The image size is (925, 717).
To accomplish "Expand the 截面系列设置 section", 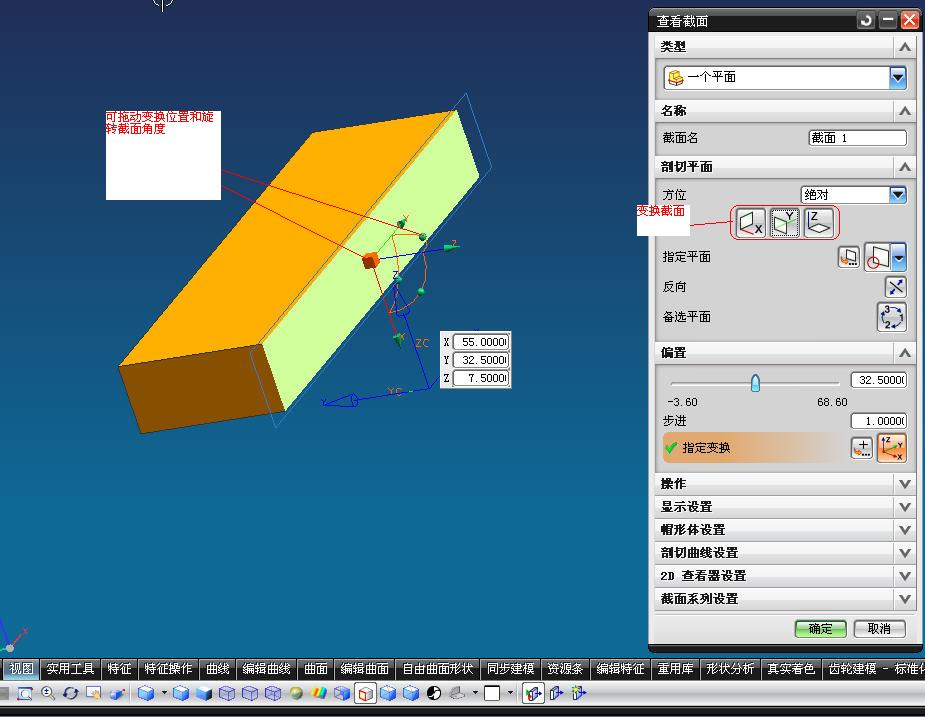I will point(904,599).
